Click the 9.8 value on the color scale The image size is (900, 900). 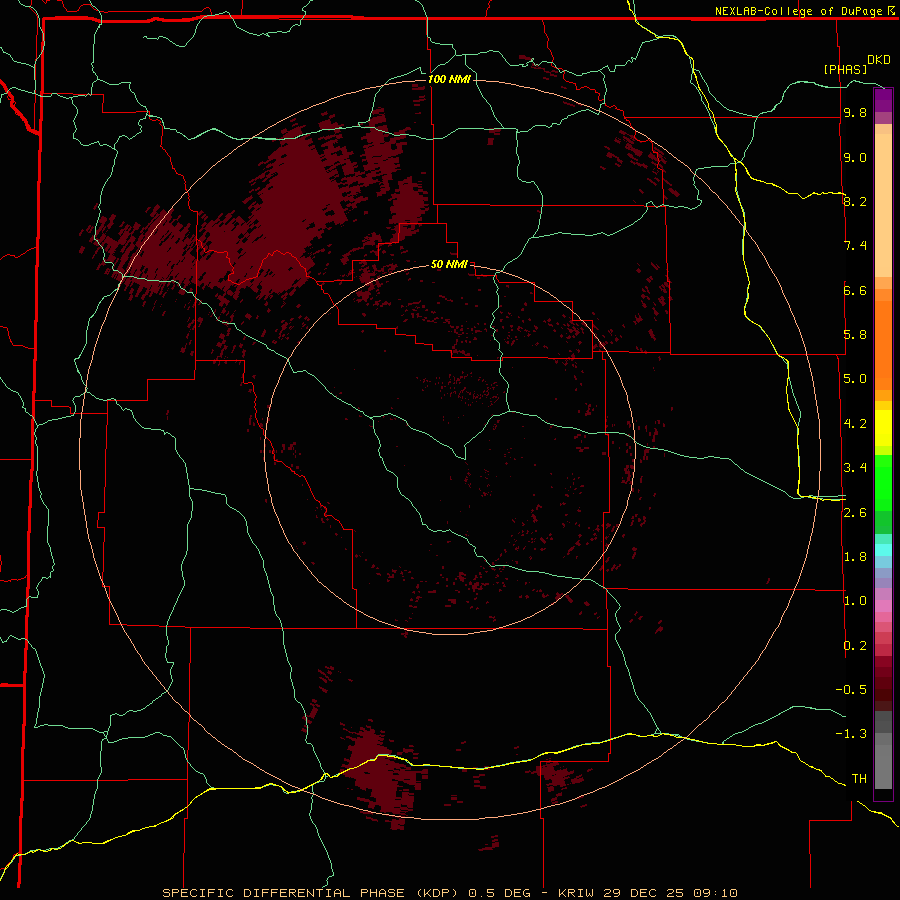point(855,112)
